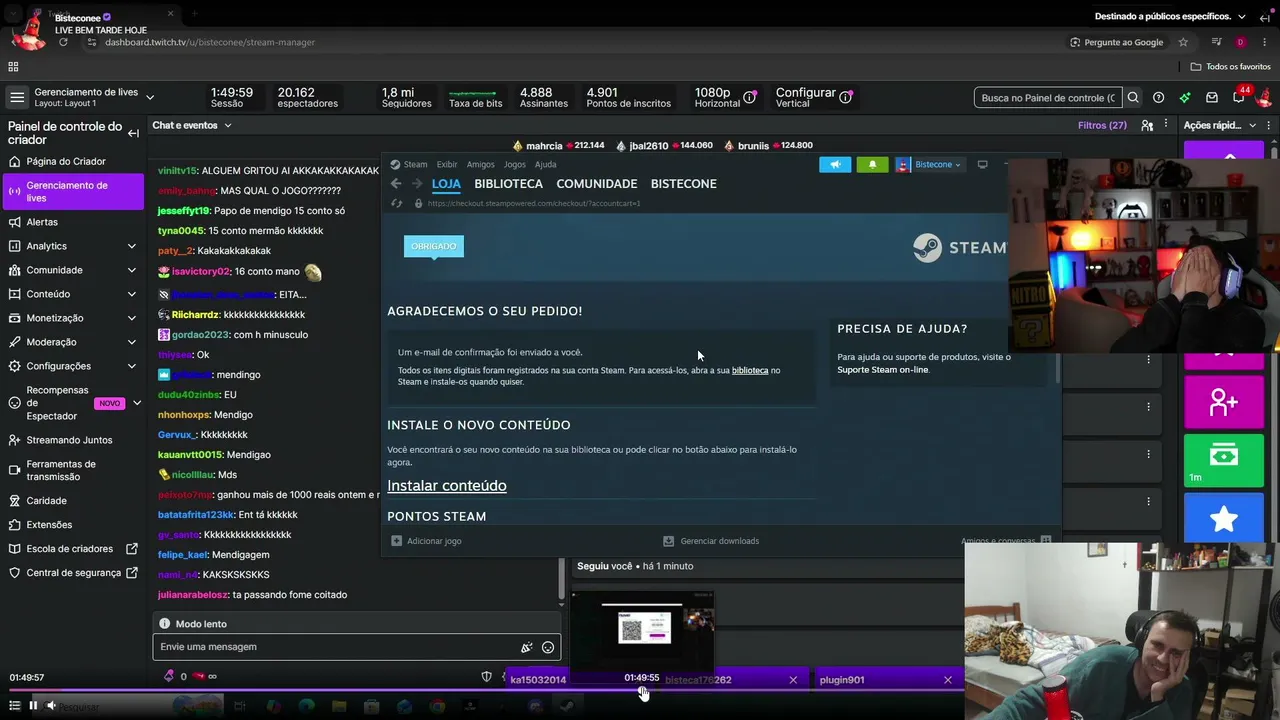Image resolution: width=1280 pixels, height=720 pixels.
Task: Open the BIBLIOTECA tab in Steam
Action: click(x=508, y=184)
